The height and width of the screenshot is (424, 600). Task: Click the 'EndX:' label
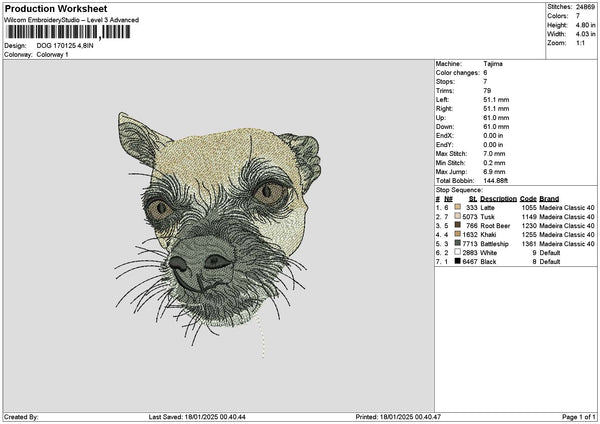pos(445,135)
